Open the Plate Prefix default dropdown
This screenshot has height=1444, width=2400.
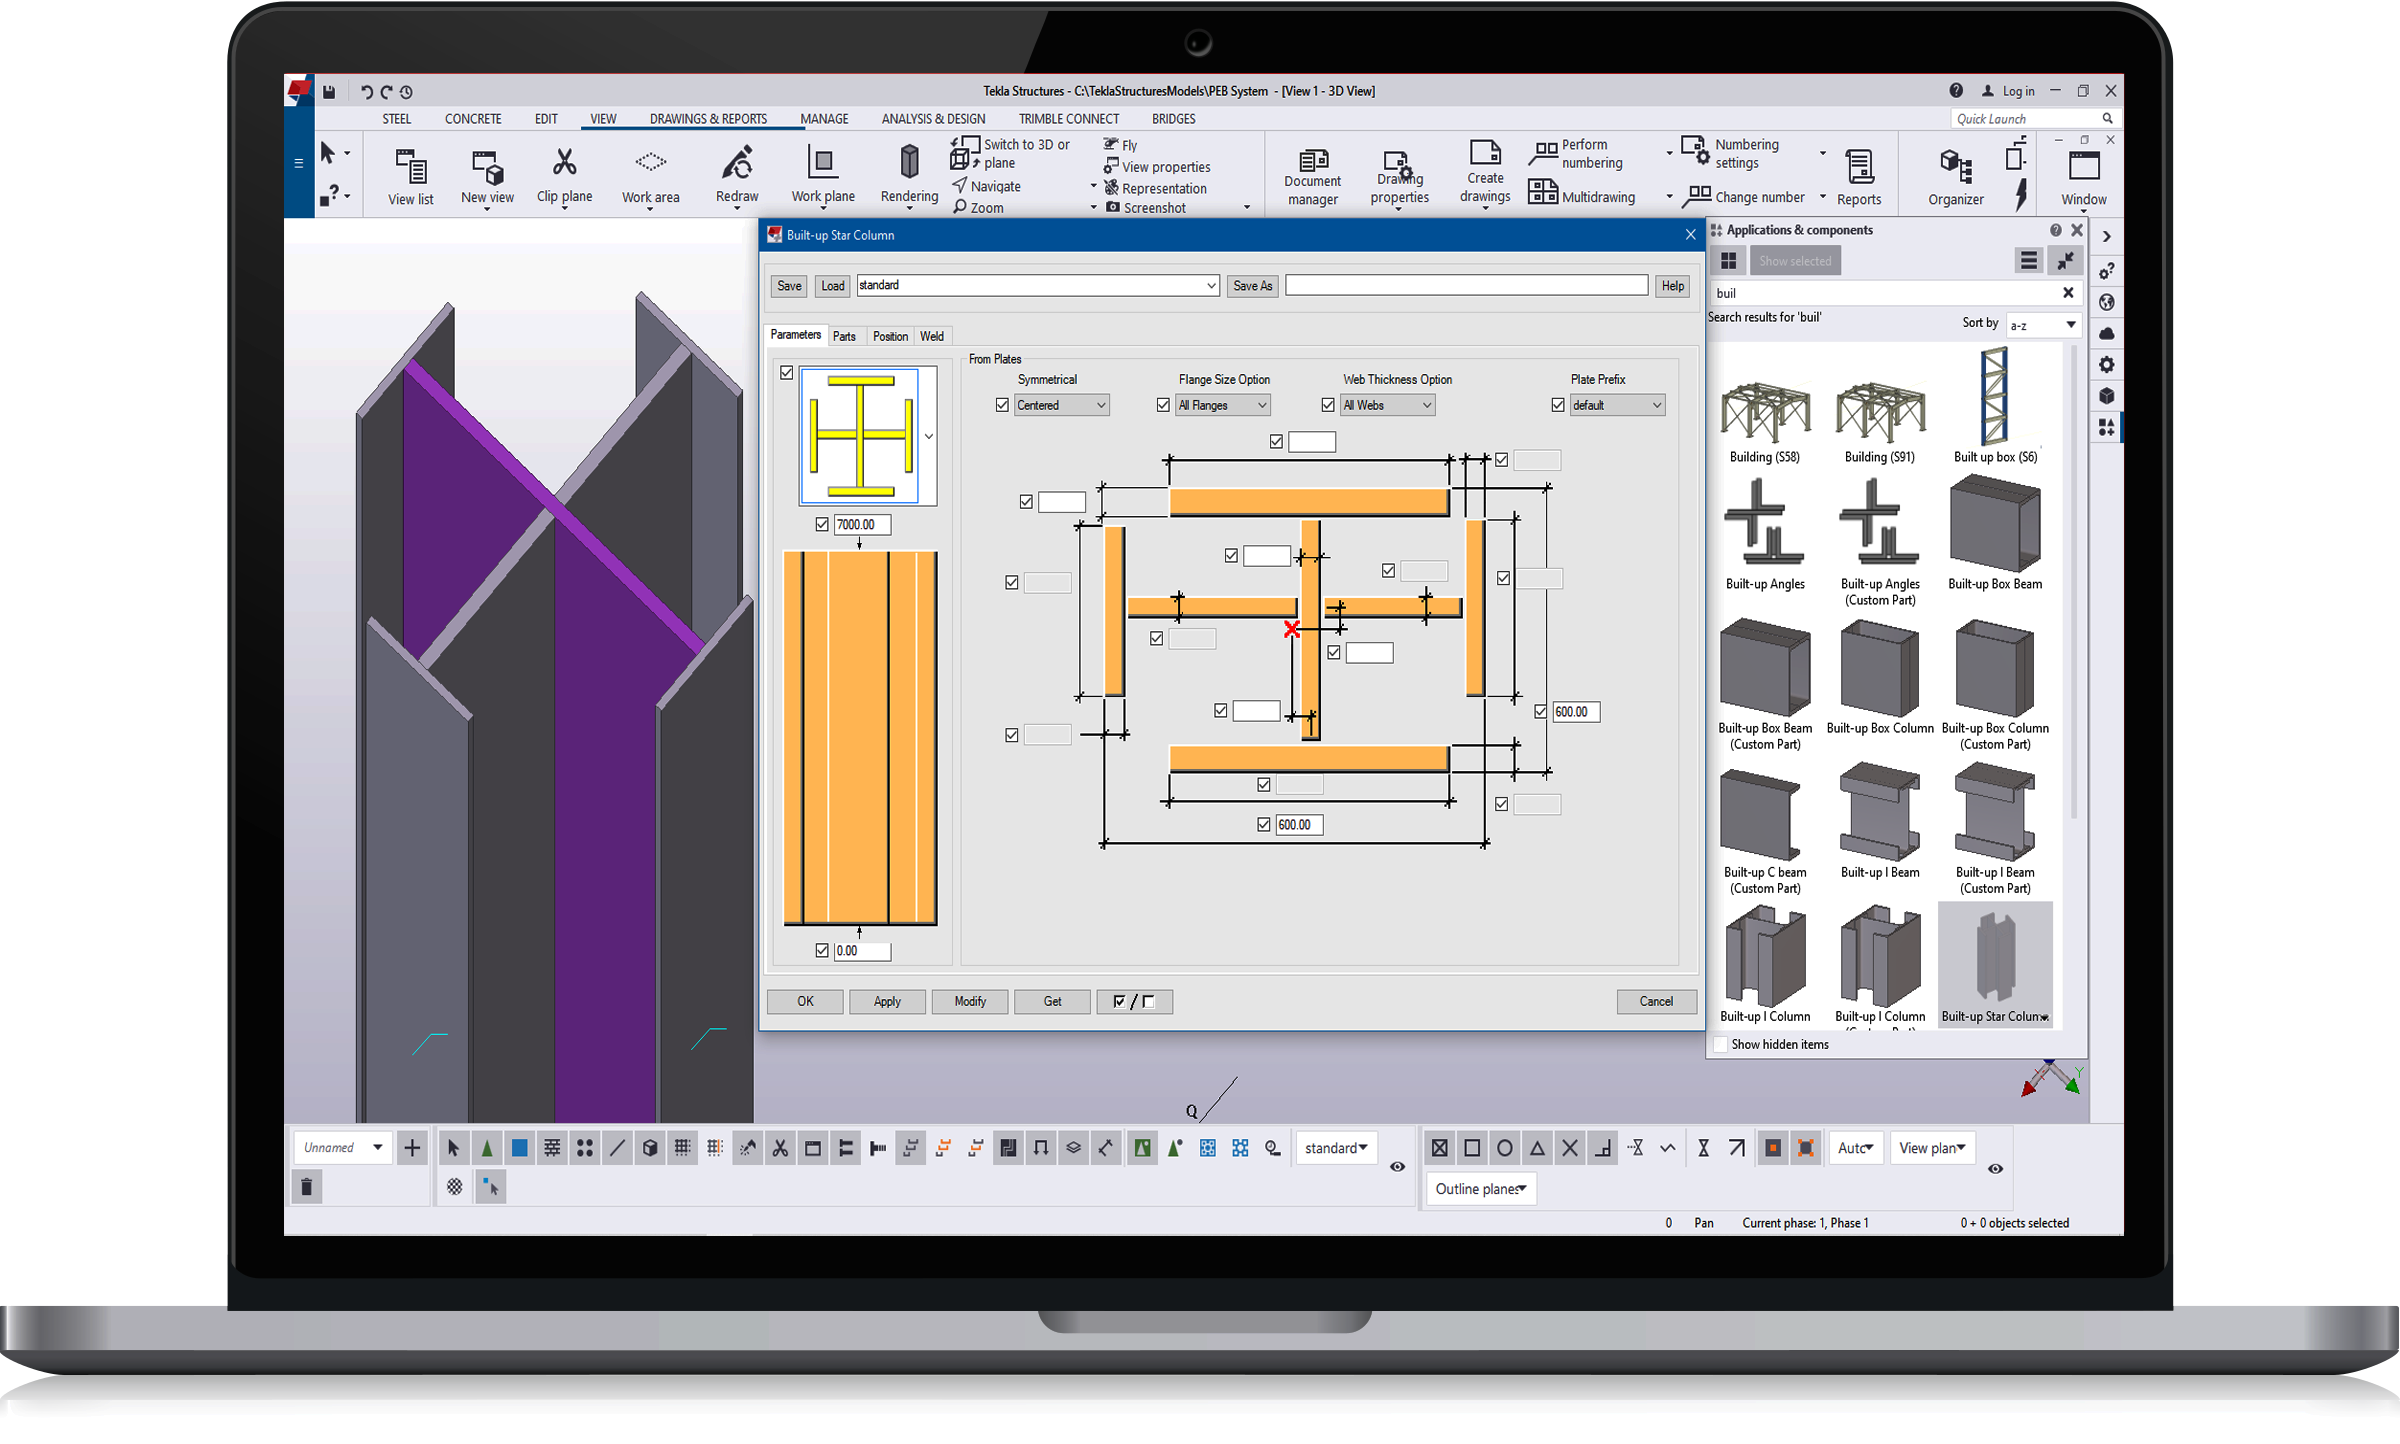[x=1617, y=405]
